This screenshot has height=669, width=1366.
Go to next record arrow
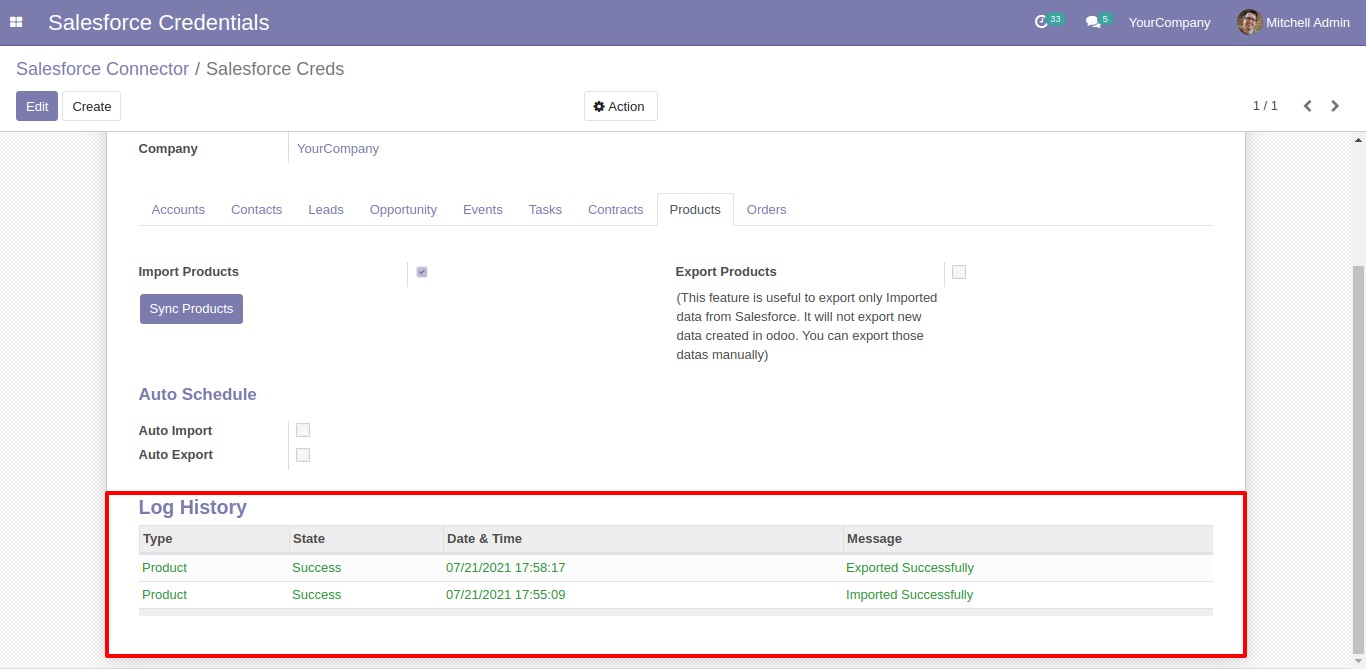[x=1335, y=106]
